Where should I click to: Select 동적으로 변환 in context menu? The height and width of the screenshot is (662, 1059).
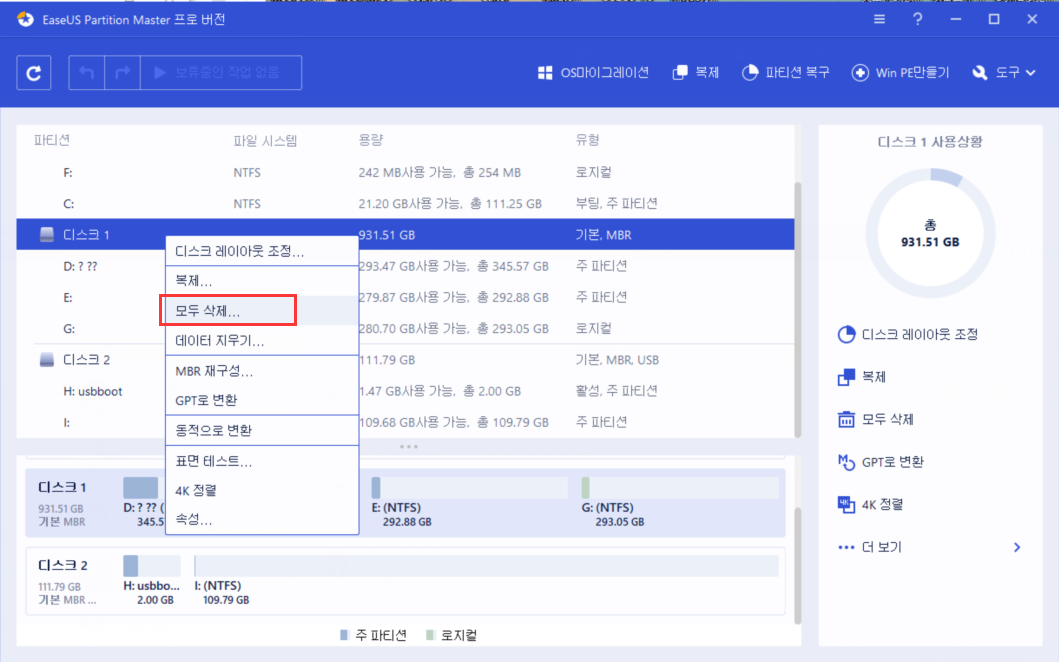click(x=262, y=430)
